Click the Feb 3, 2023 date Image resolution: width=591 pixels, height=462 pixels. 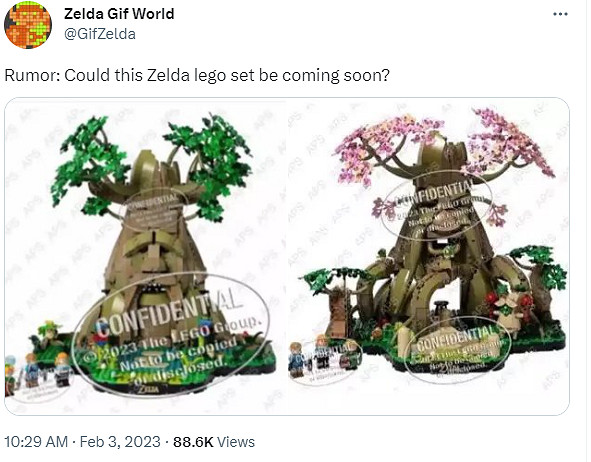click(120, 442)
